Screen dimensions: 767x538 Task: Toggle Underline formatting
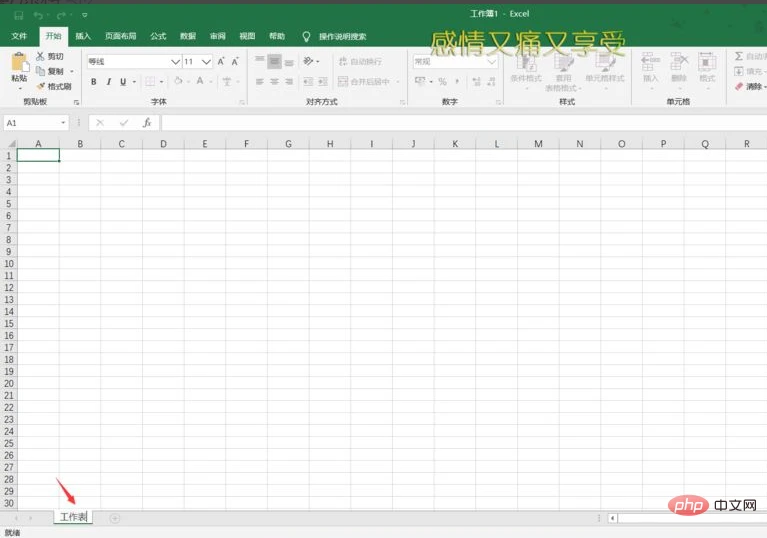click(122, 81)
